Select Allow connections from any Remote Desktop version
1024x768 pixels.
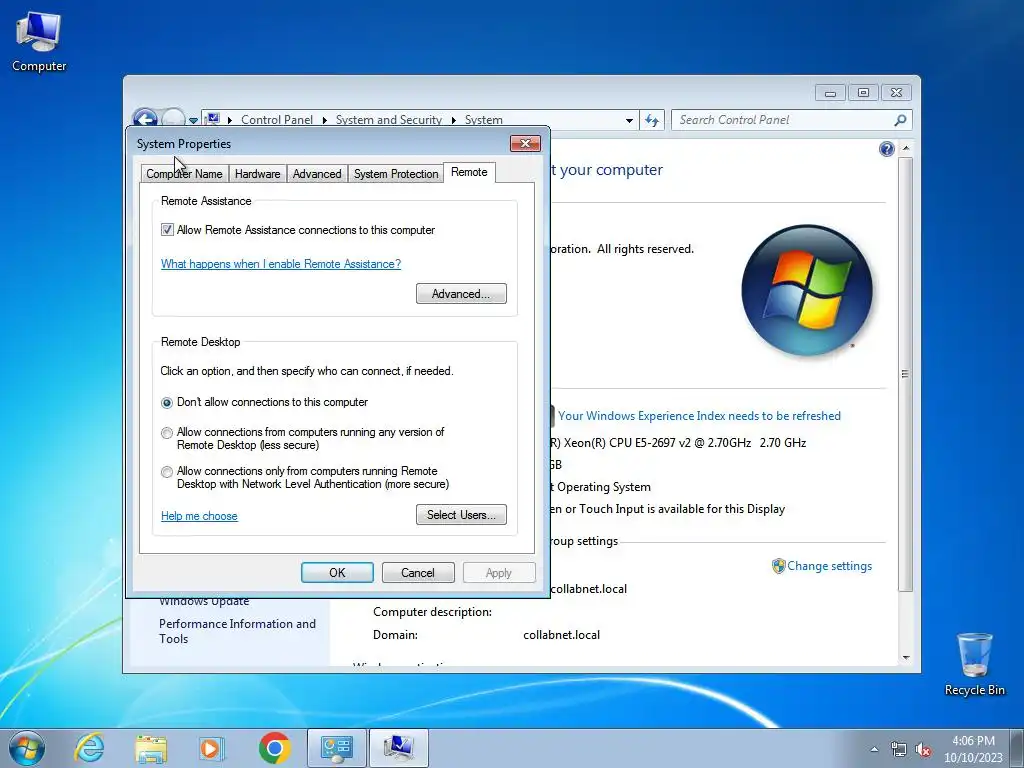[167, 433]
